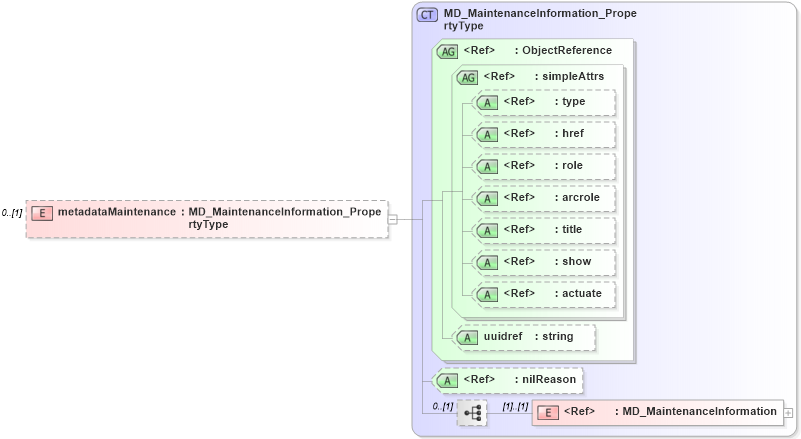Click the A icon of uuidref attribute

467,338
